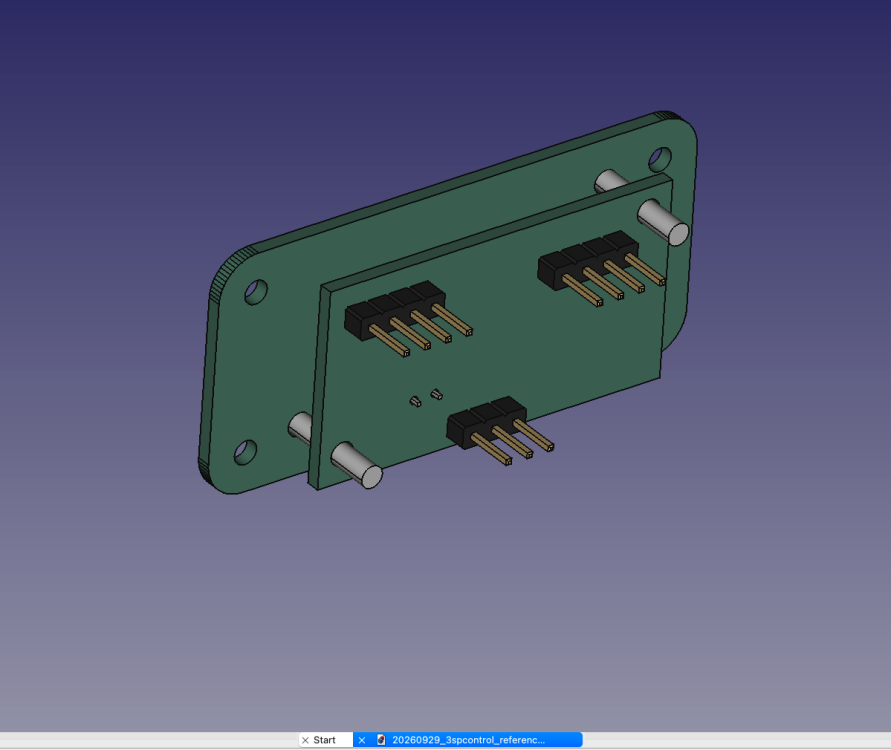Select the four-pin header on the board's left side
The image size is (891, 750).
click(409, 318)
